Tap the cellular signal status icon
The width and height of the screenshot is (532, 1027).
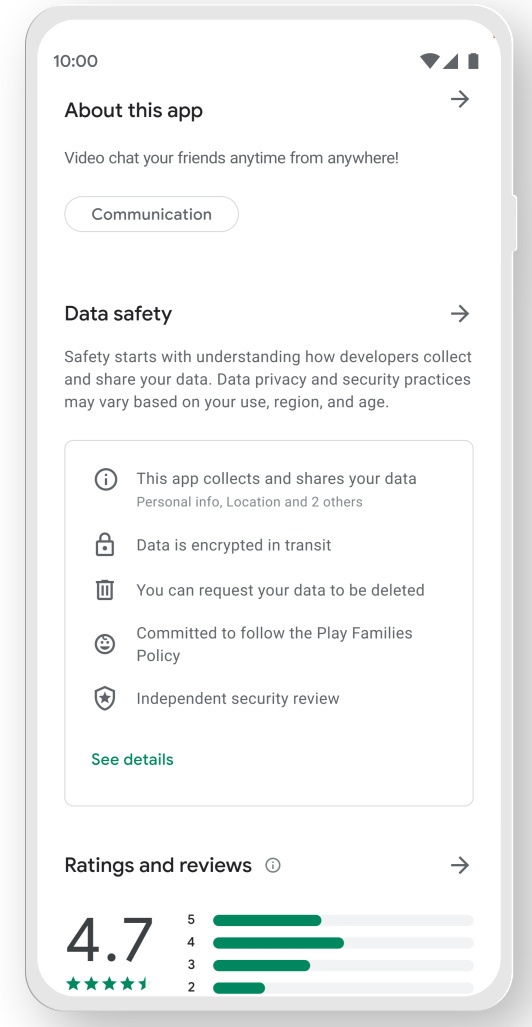[450, 62]
